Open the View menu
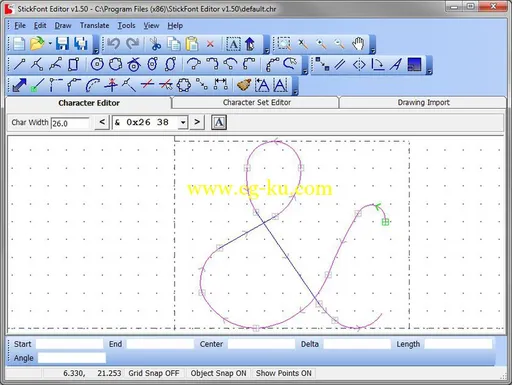The height and width of the screenshot is (385, 512). [151, 26]
